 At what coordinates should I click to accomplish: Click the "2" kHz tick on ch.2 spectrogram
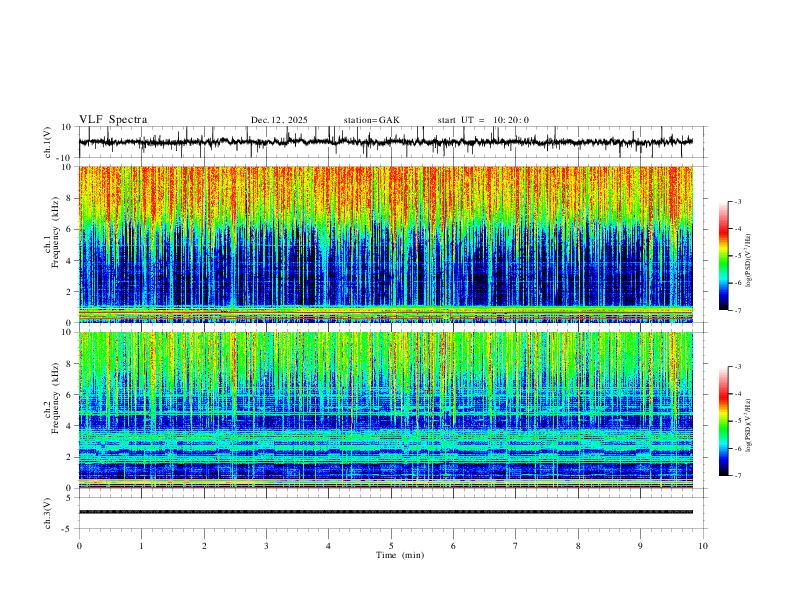coord(68,457)
